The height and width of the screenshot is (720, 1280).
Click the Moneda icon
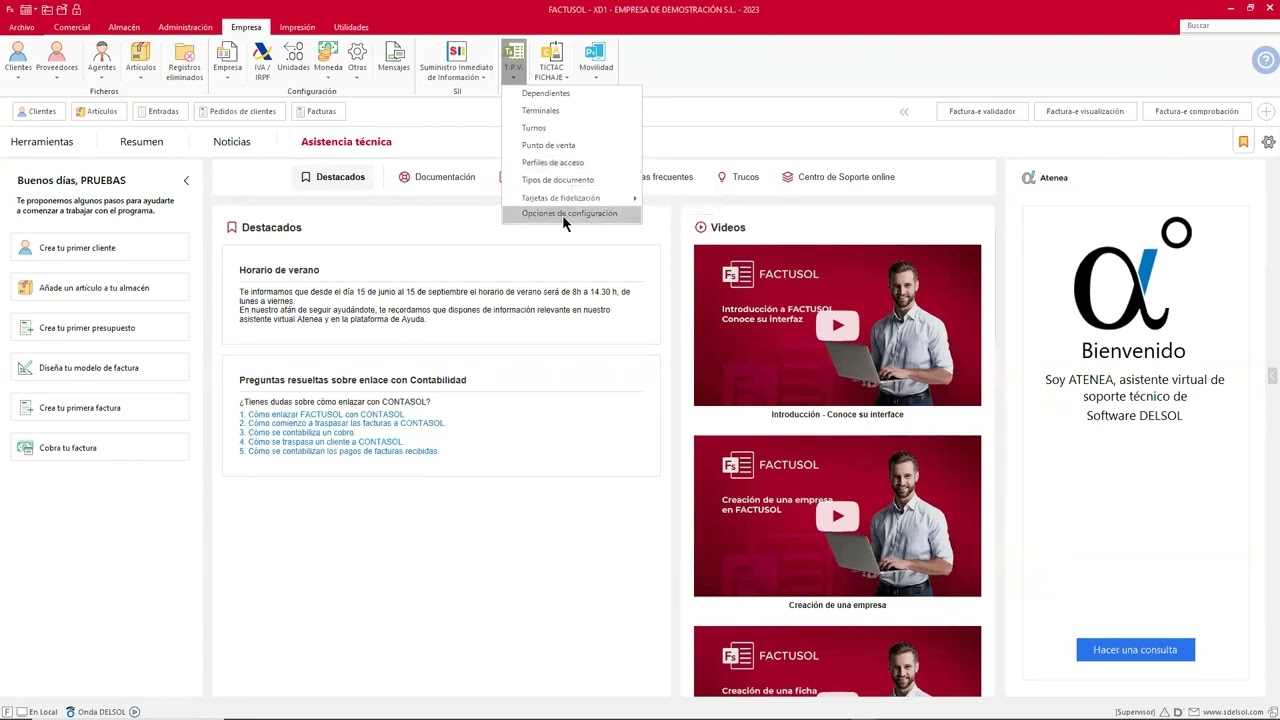coord(328,52)
